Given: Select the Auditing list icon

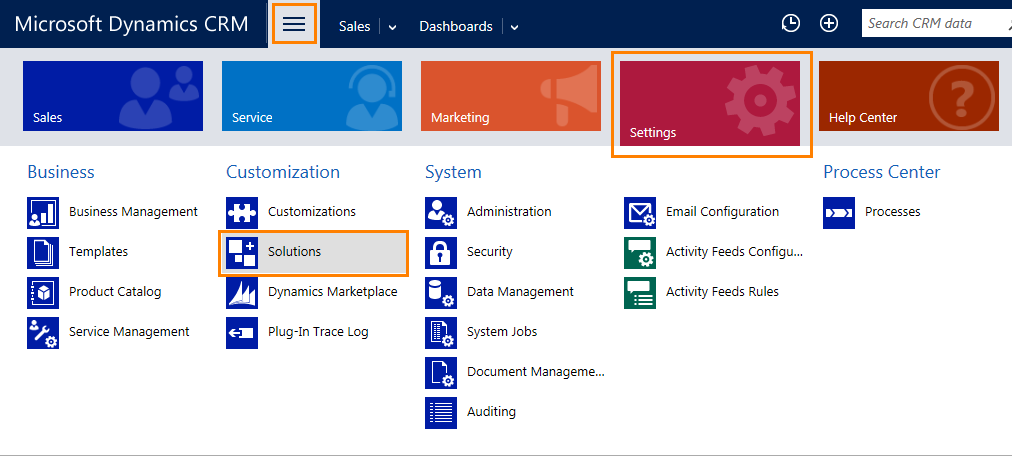Looking at the screenshot, I should click(441, 412).
